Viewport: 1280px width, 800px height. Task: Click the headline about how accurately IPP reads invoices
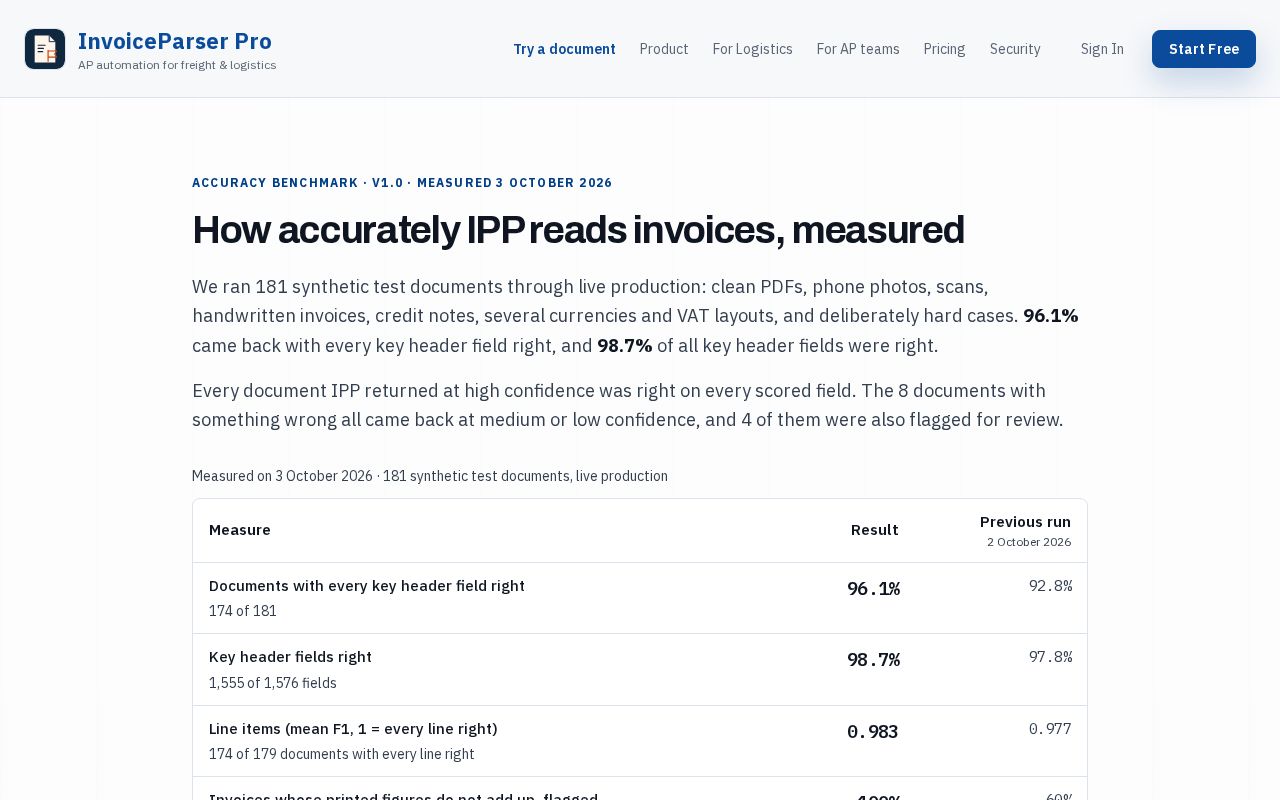(578, 230)
